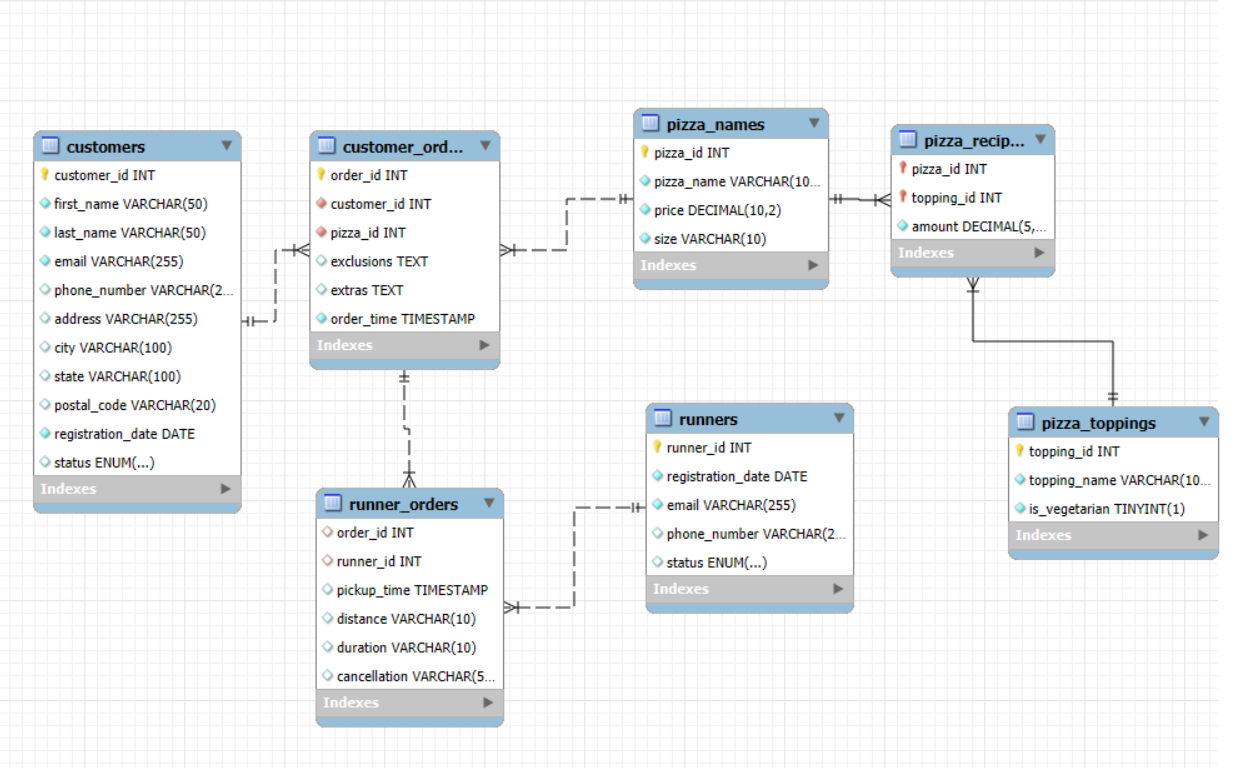Viewport: 1233px width, 768px height.
Task: Expand Indexes section of customers table
Action: (225, 489)
